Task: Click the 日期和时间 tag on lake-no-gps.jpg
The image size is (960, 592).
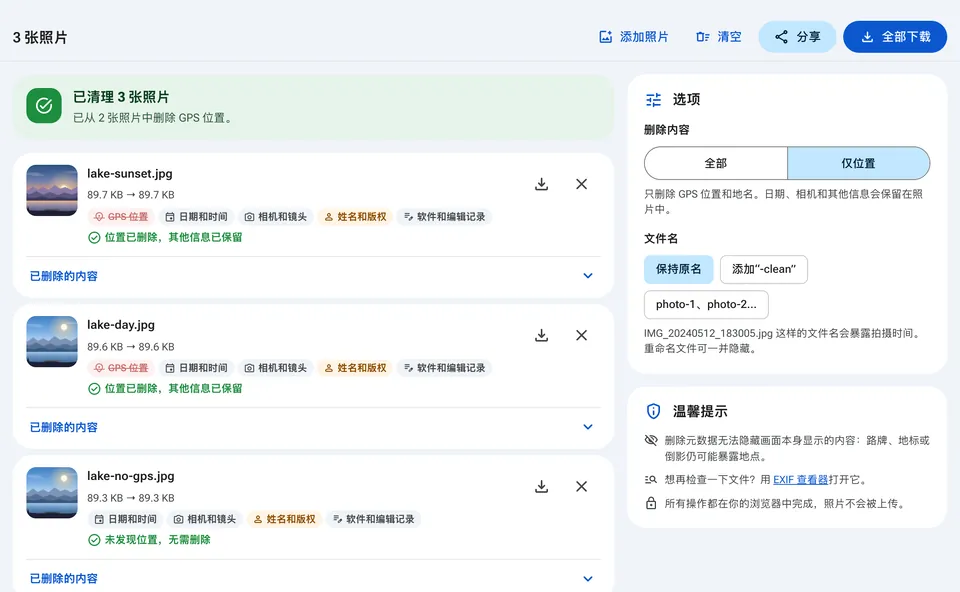Action: (x=126, y=519)
